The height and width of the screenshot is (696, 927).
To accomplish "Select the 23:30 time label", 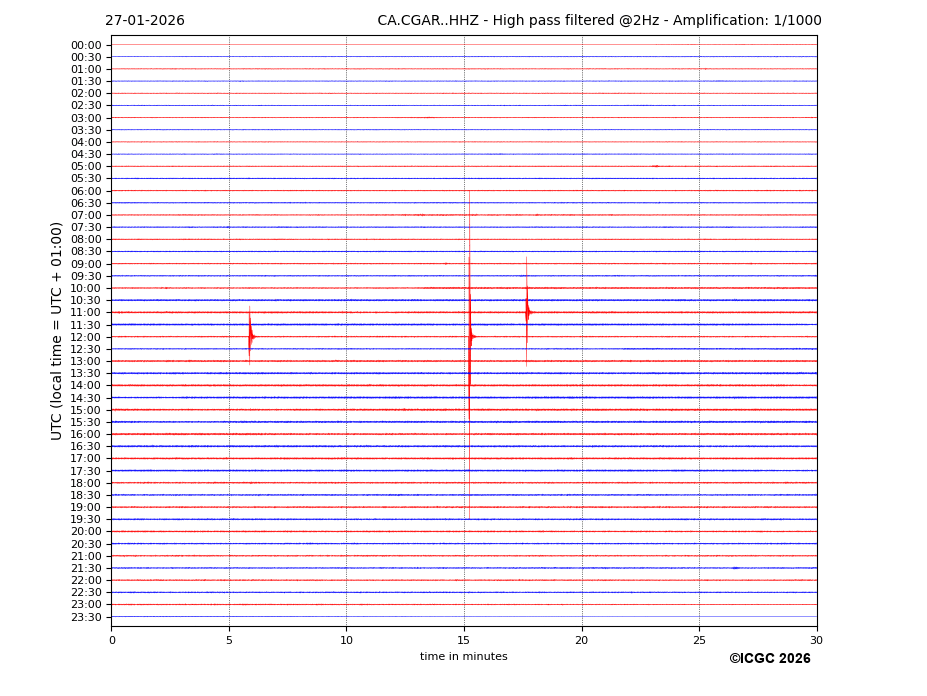I will [86, 617].
